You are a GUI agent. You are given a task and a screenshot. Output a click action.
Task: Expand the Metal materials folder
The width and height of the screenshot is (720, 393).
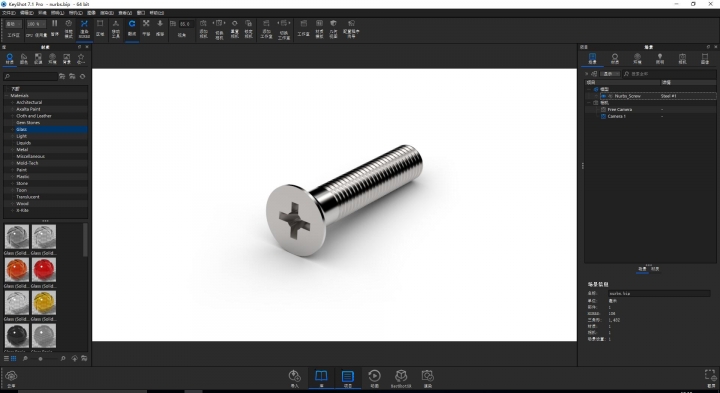point(13,150)
